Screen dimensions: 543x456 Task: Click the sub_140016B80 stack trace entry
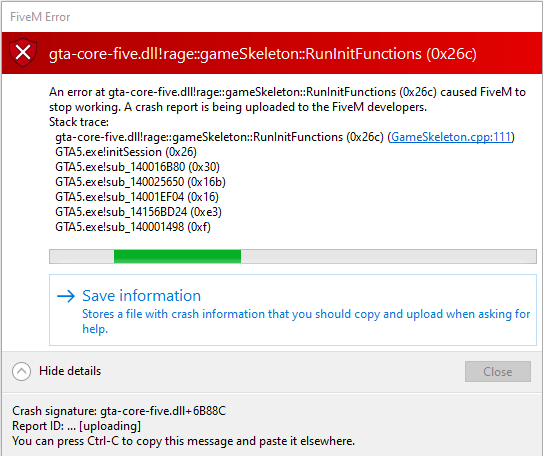(137, 167)
